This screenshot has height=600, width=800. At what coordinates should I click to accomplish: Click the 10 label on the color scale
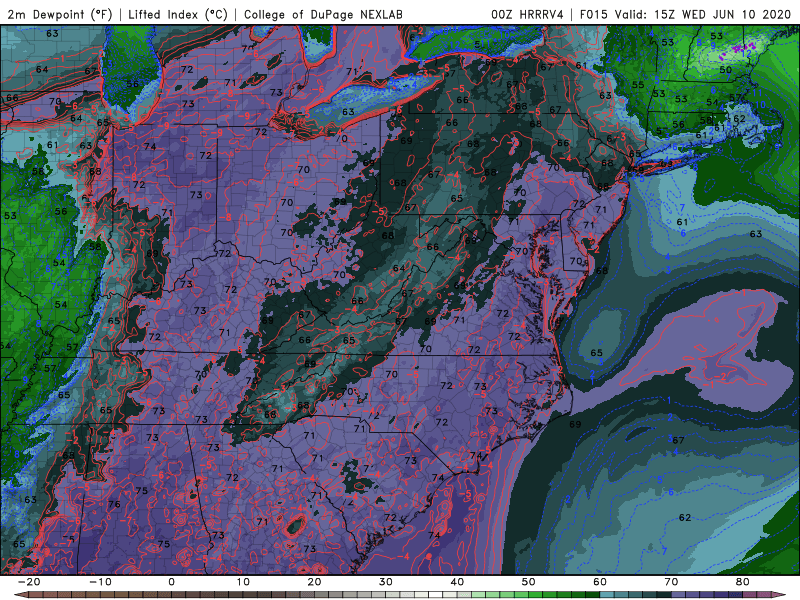(x=243, y=582)
